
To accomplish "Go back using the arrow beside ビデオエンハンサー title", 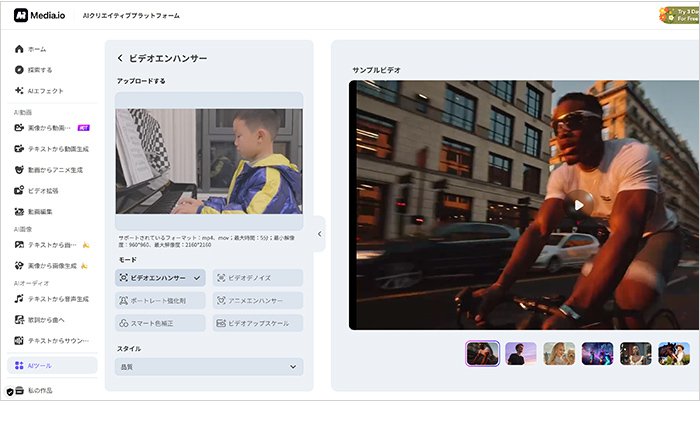I will (x=120, y=58).
